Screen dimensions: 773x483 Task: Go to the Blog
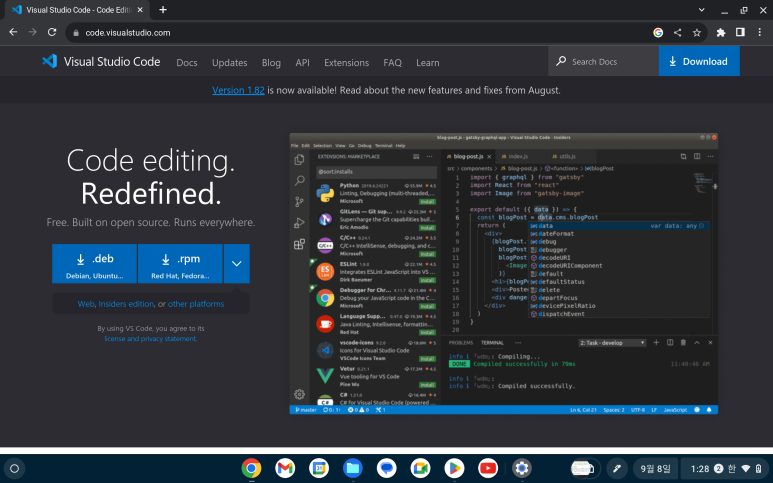pos(271,63)
